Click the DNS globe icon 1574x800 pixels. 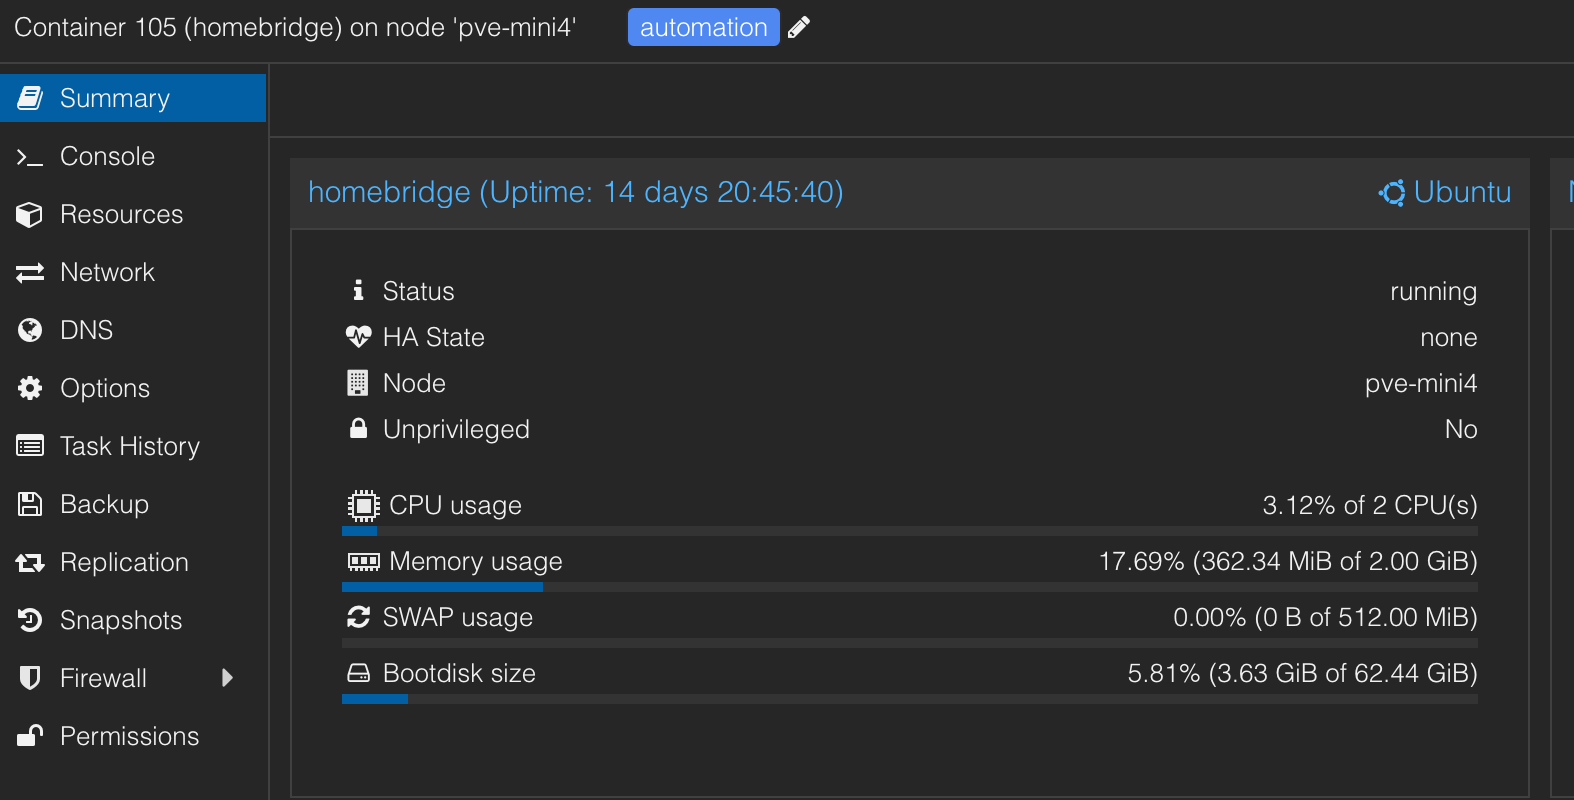pos(30,331)
